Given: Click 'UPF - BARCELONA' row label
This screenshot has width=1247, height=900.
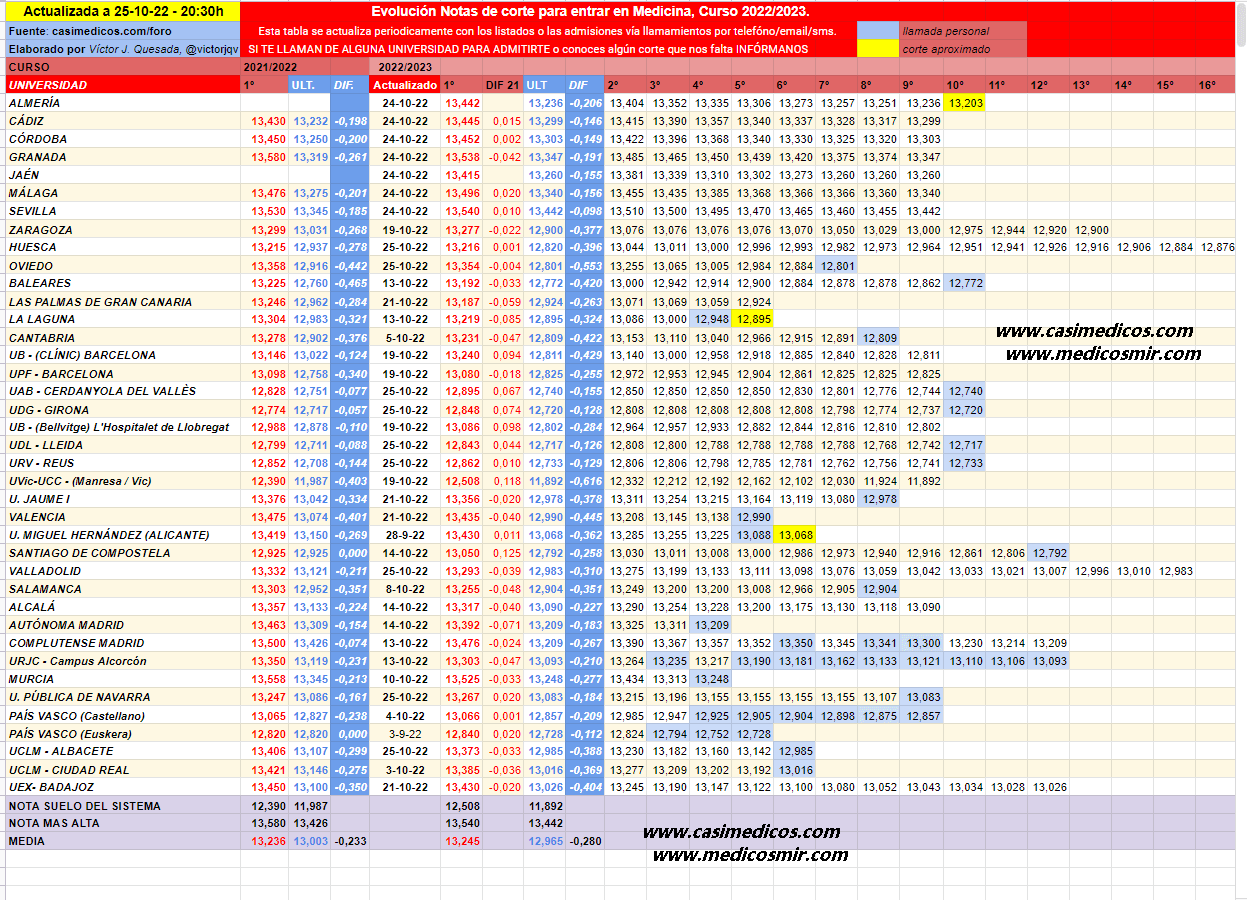Looking at the screenshot, I should (61, 374).
